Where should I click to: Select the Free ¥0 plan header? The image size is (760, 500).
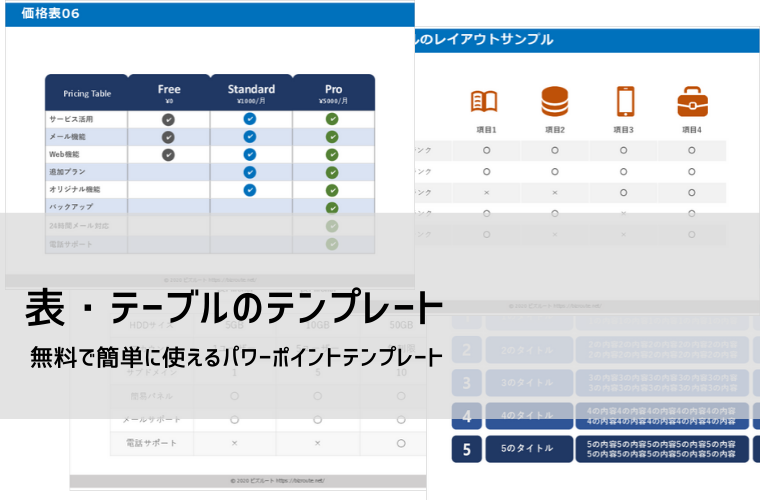click(x=169, y=93)
